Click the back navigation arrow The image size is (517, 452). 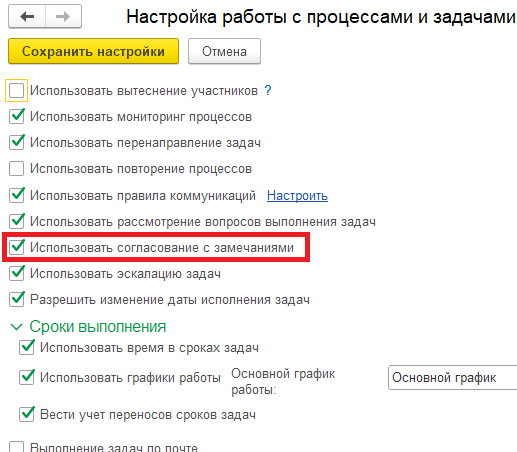[x=27, y=16]
